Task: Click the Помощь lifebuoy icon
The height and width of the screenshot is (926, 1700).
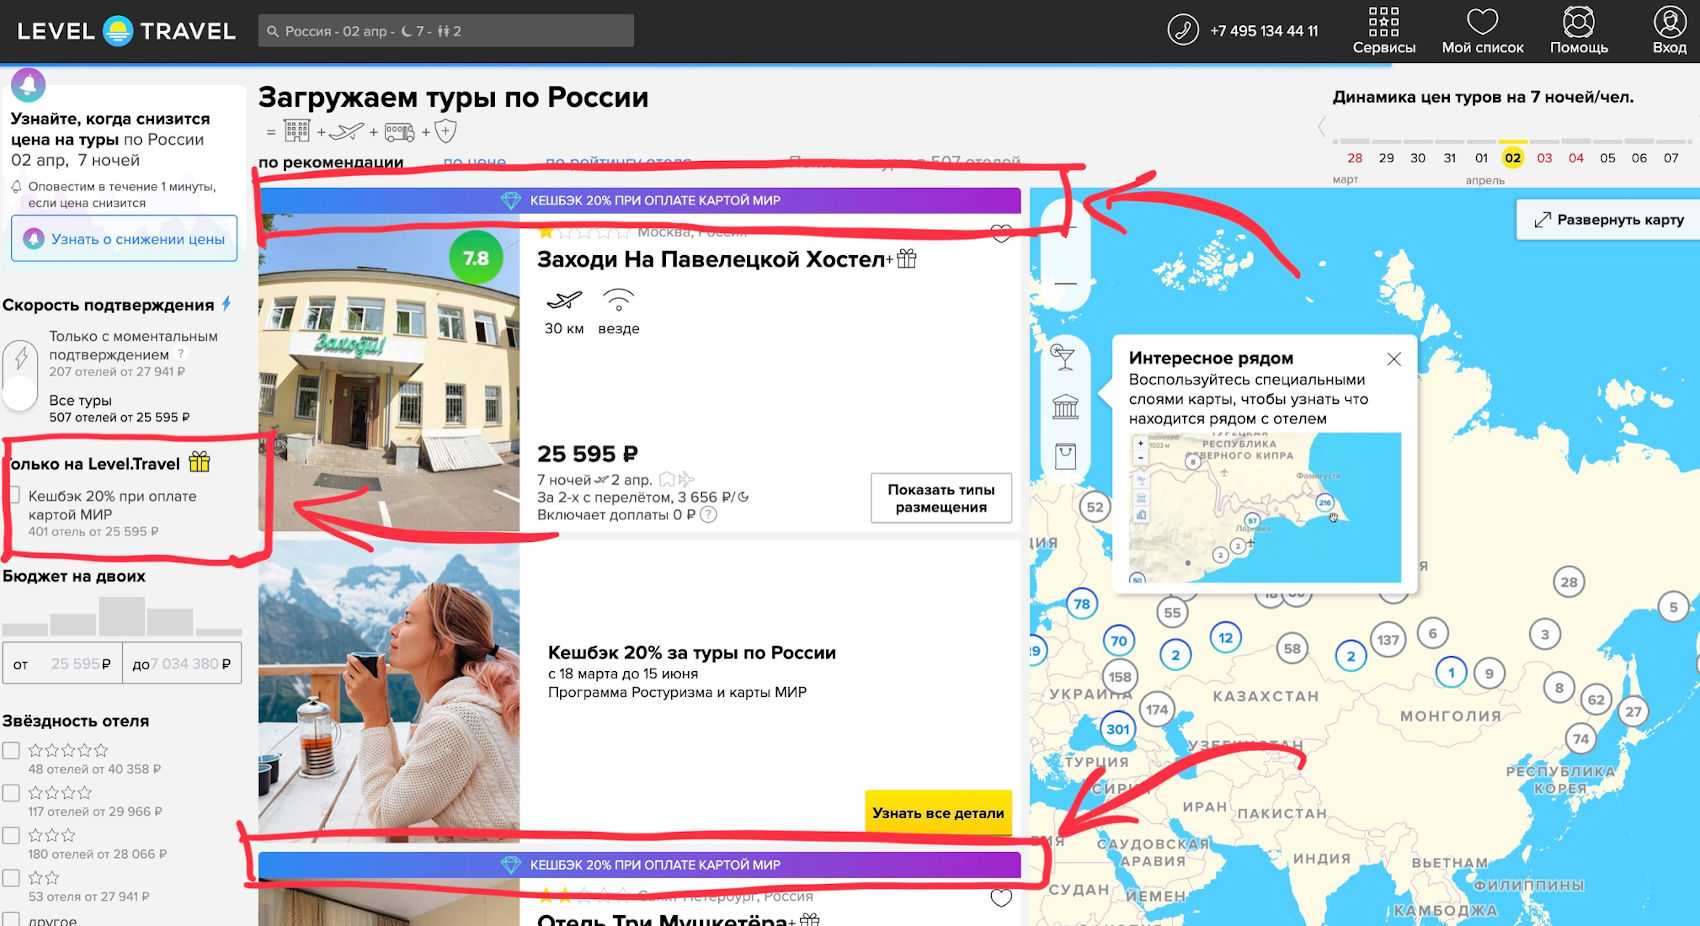Action: point(1578,22)
